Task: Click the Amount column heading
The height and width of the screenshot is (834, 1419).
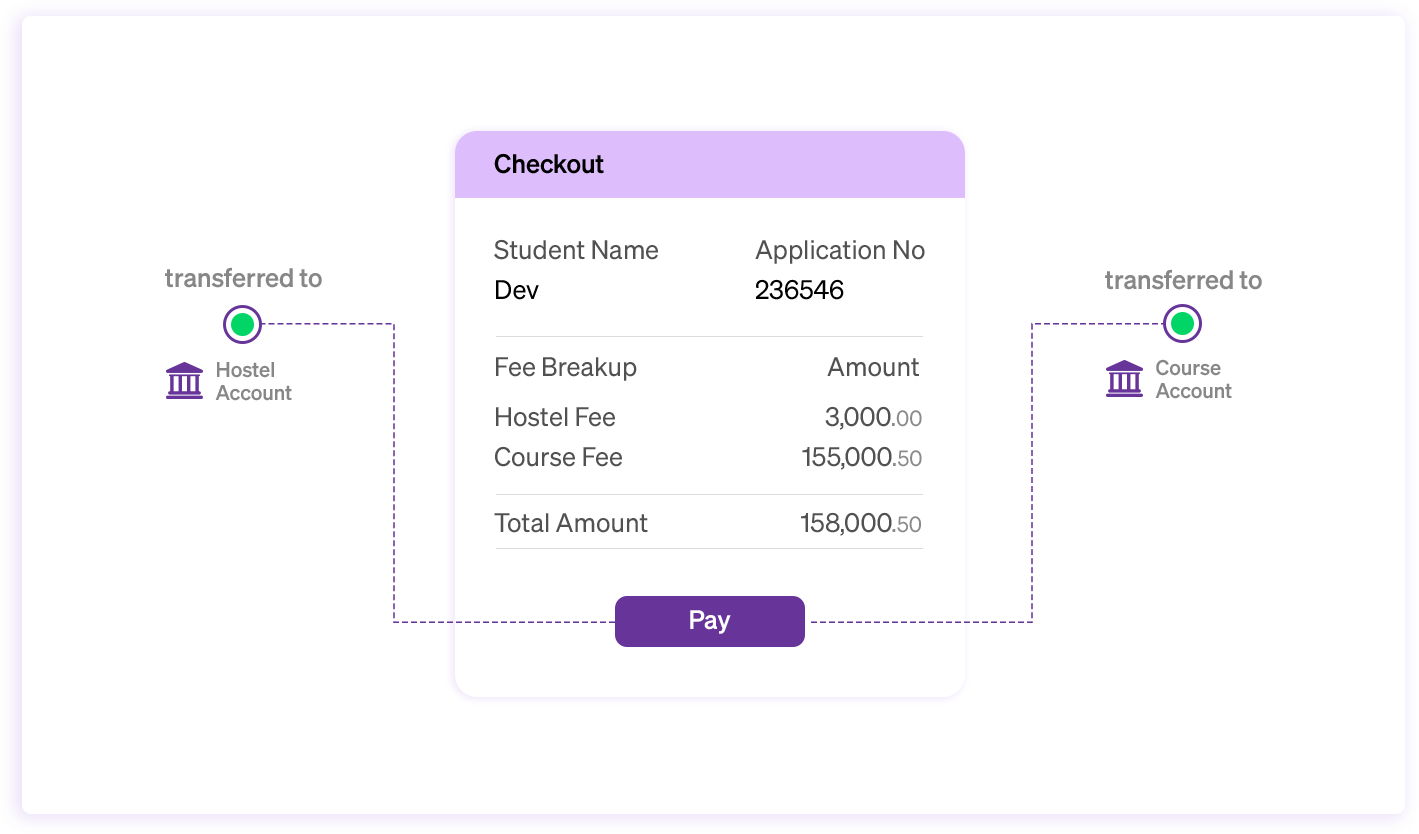Action: (873, 367)
